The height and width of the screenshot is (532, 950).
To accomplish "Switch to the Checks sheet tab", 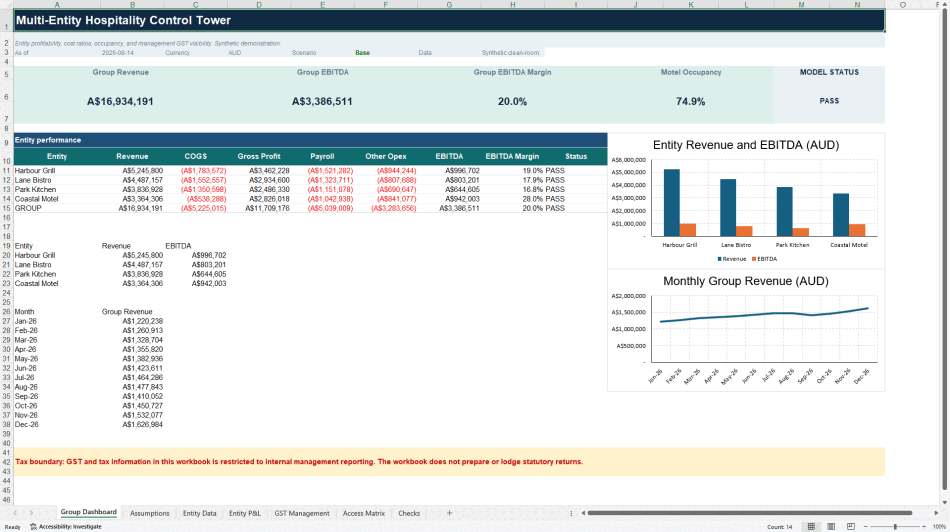I will click(409, 513).
